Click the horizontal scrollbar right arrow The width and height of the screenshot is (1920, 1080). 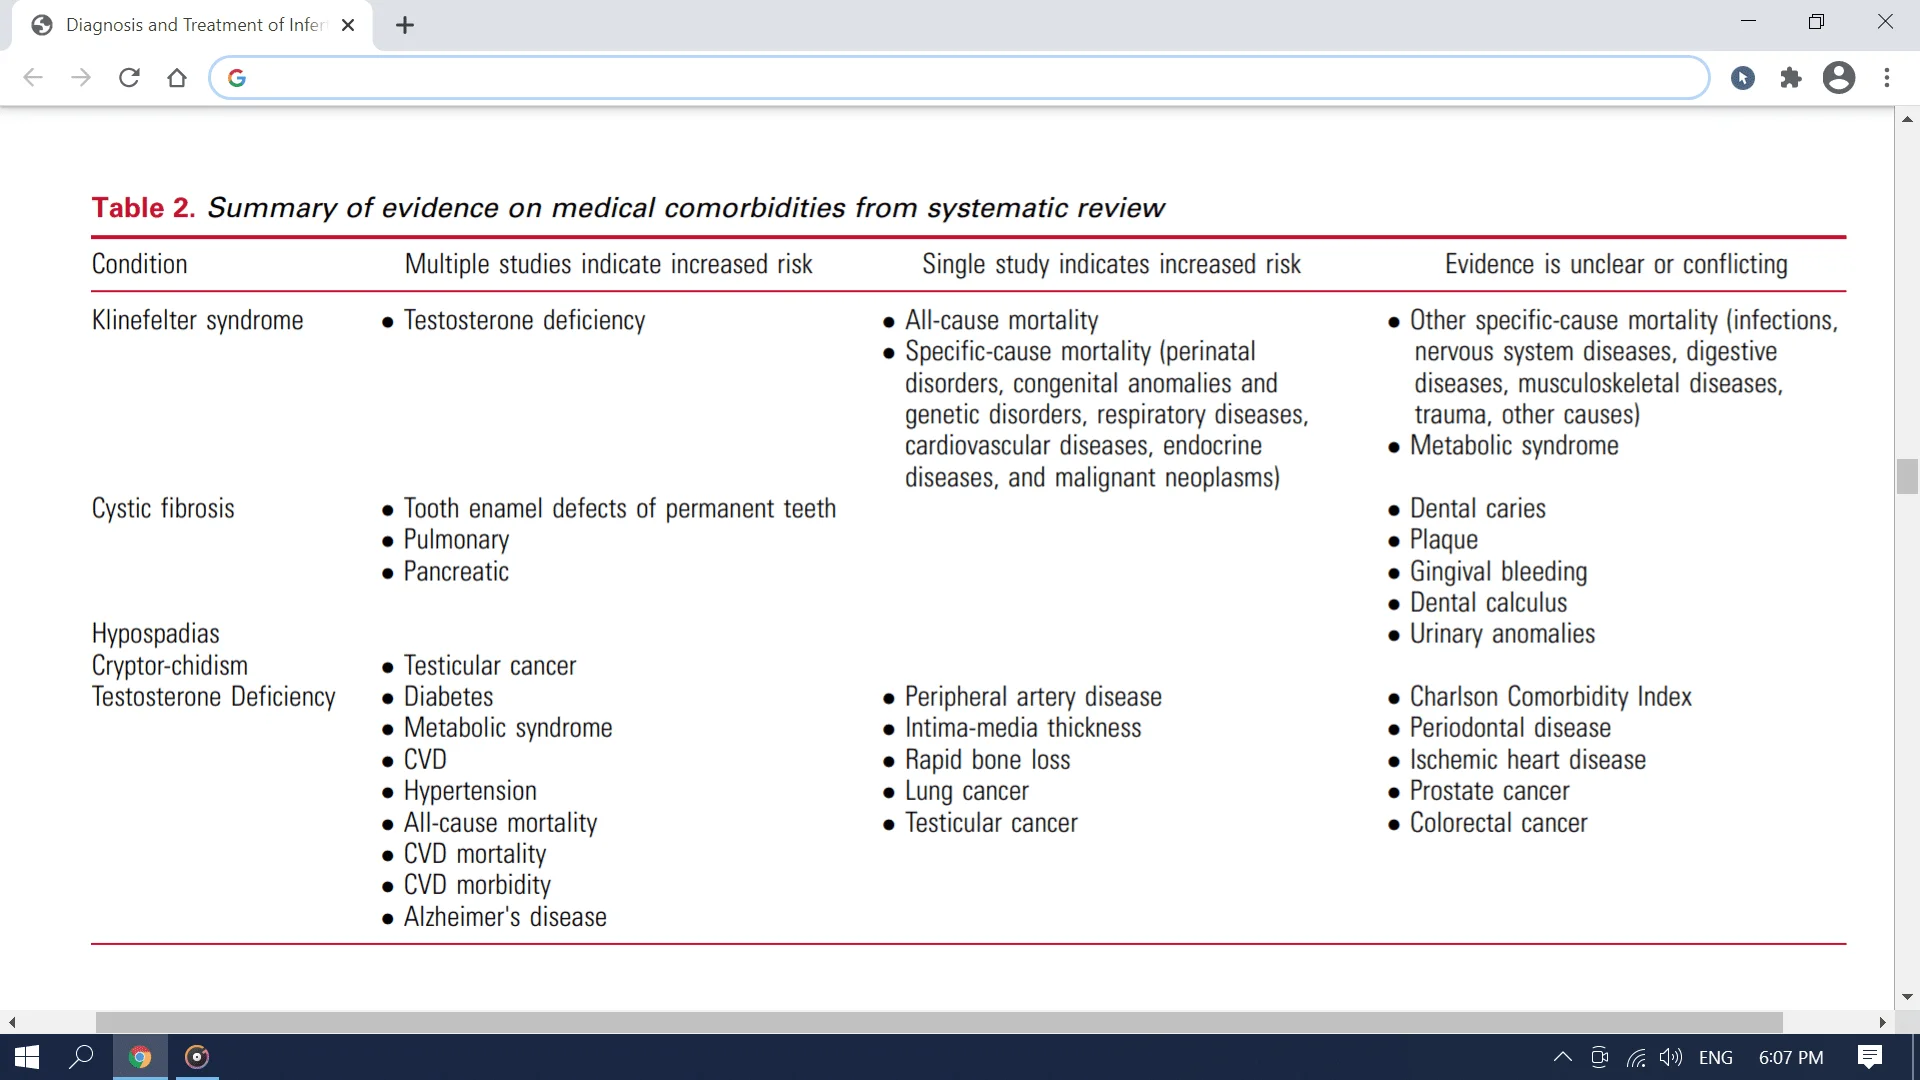click(1882, 1022)
